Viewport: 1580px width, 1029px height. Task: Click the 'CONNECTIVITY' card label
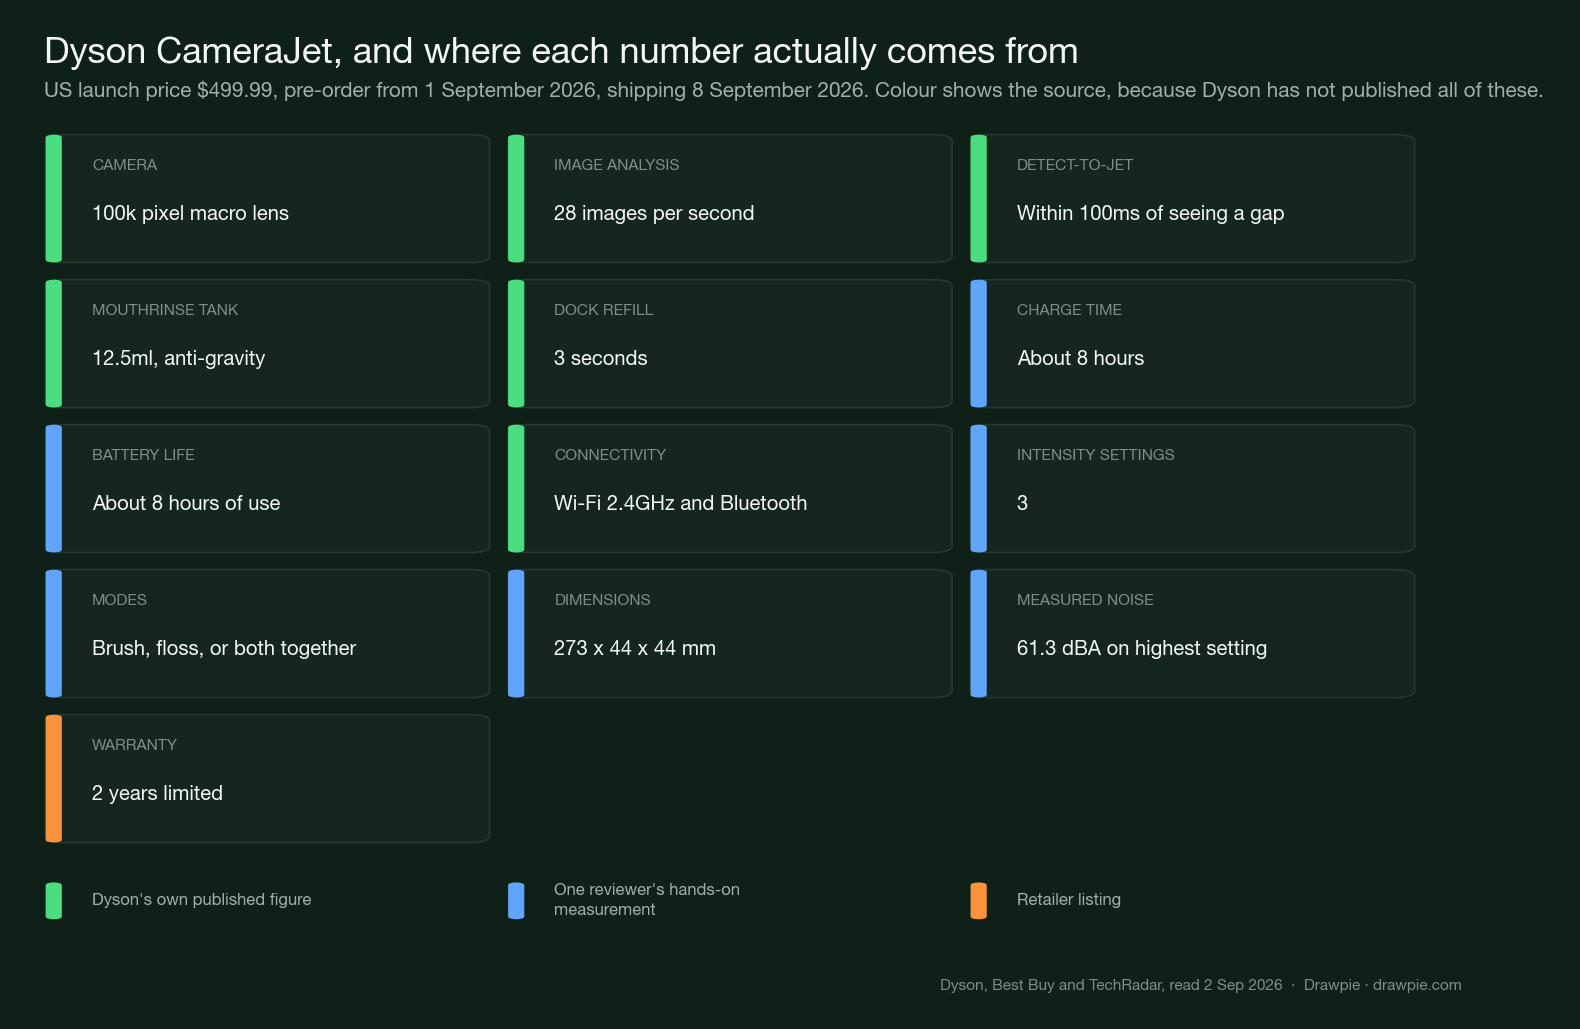pos(610,455)
